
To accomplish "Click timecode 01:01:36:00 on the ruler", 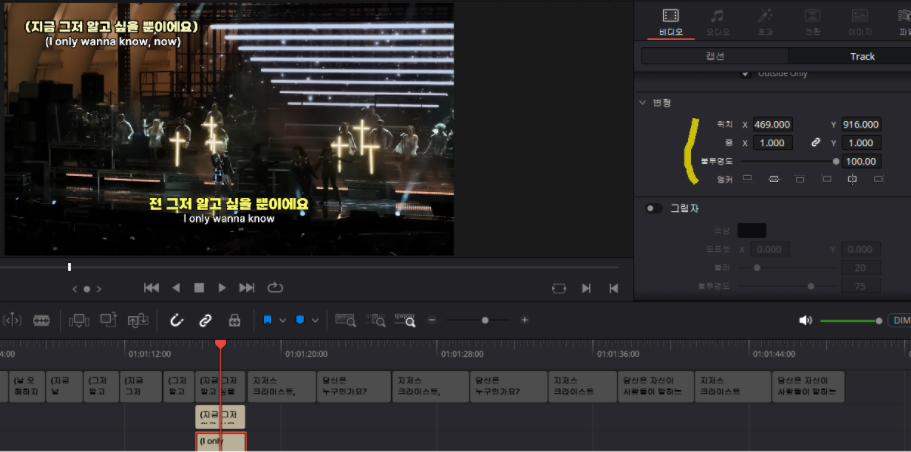I will (618, 354).
